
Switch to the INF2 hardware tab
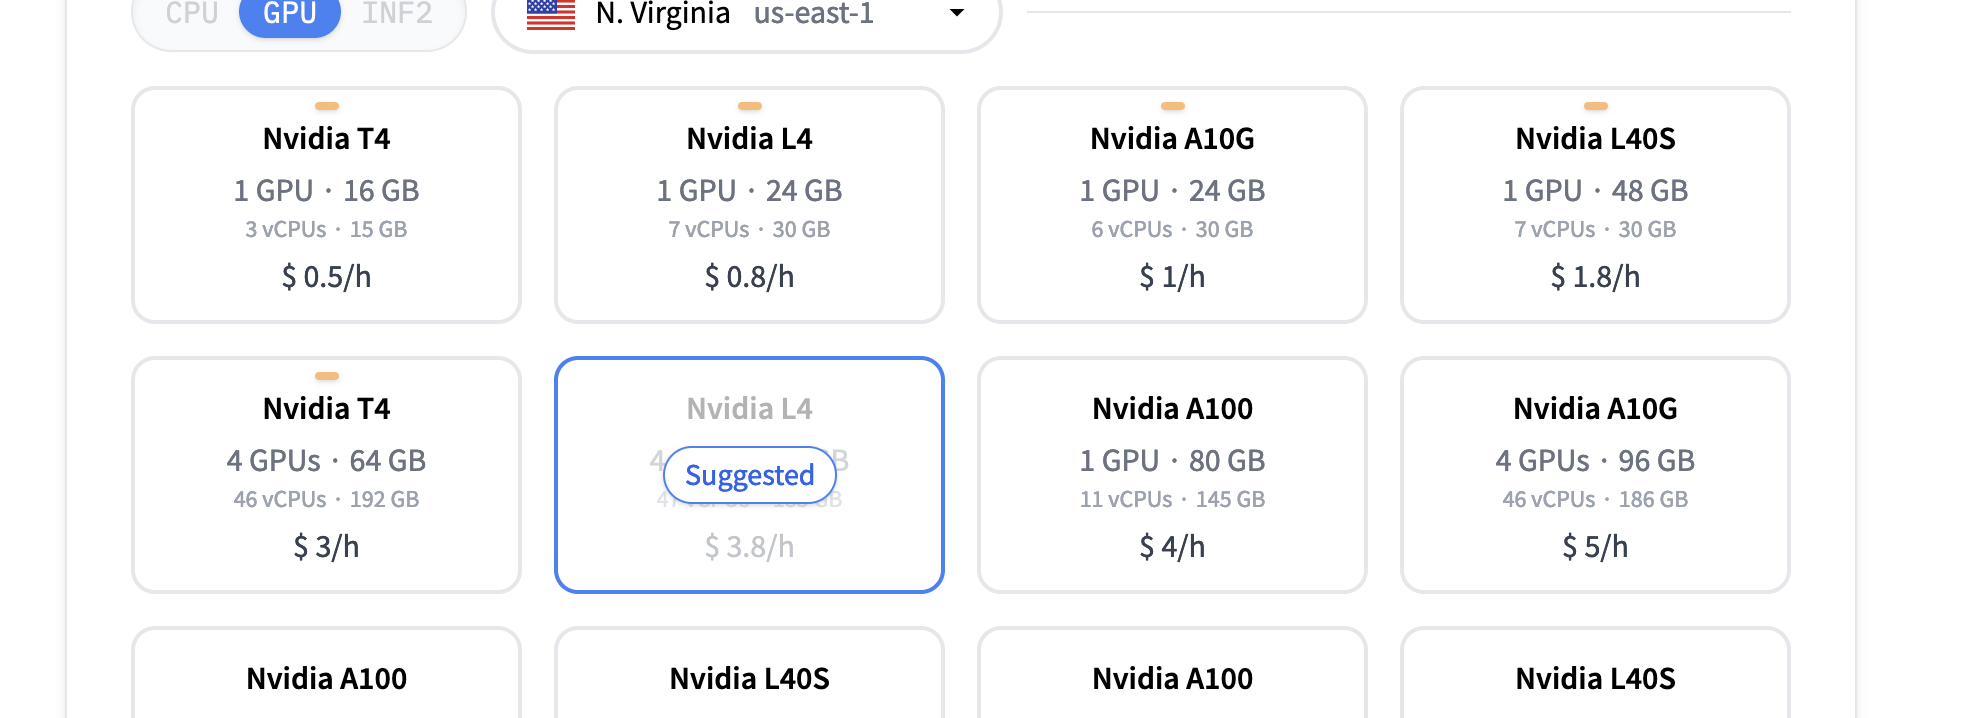397,14
